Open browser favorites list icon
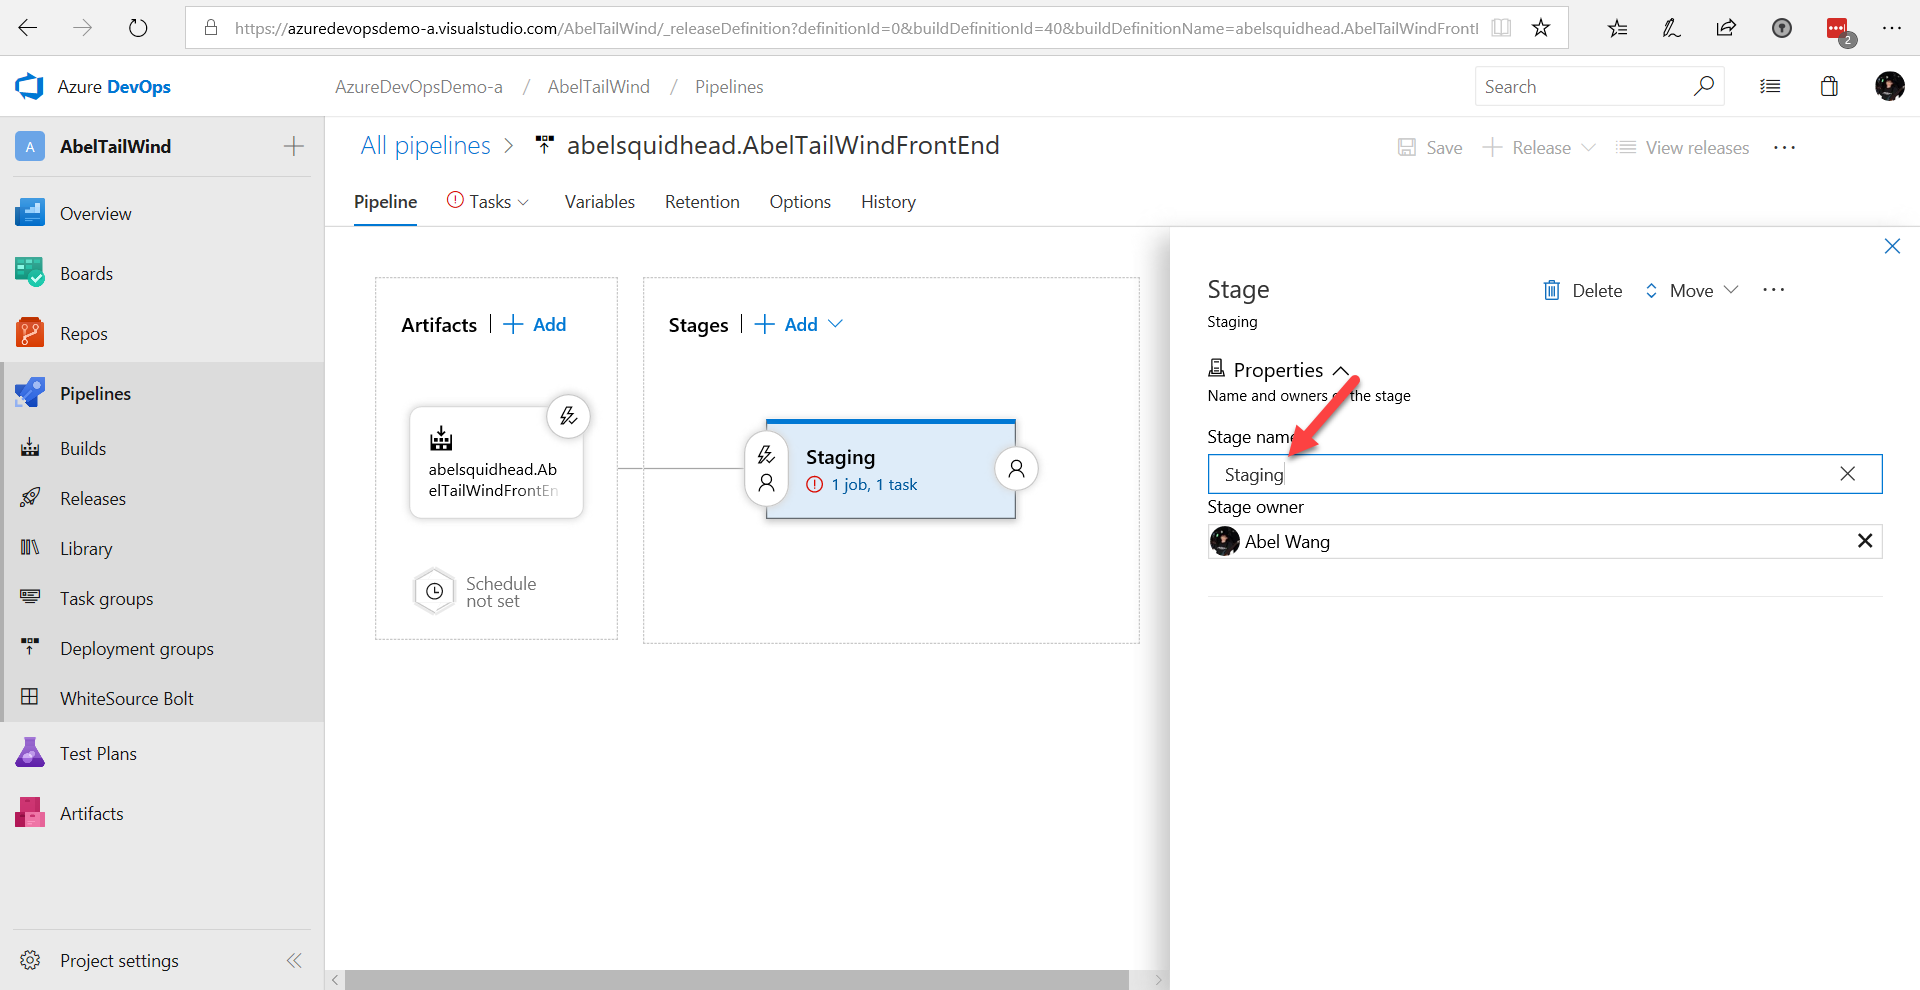 (x=1617, y=28)
